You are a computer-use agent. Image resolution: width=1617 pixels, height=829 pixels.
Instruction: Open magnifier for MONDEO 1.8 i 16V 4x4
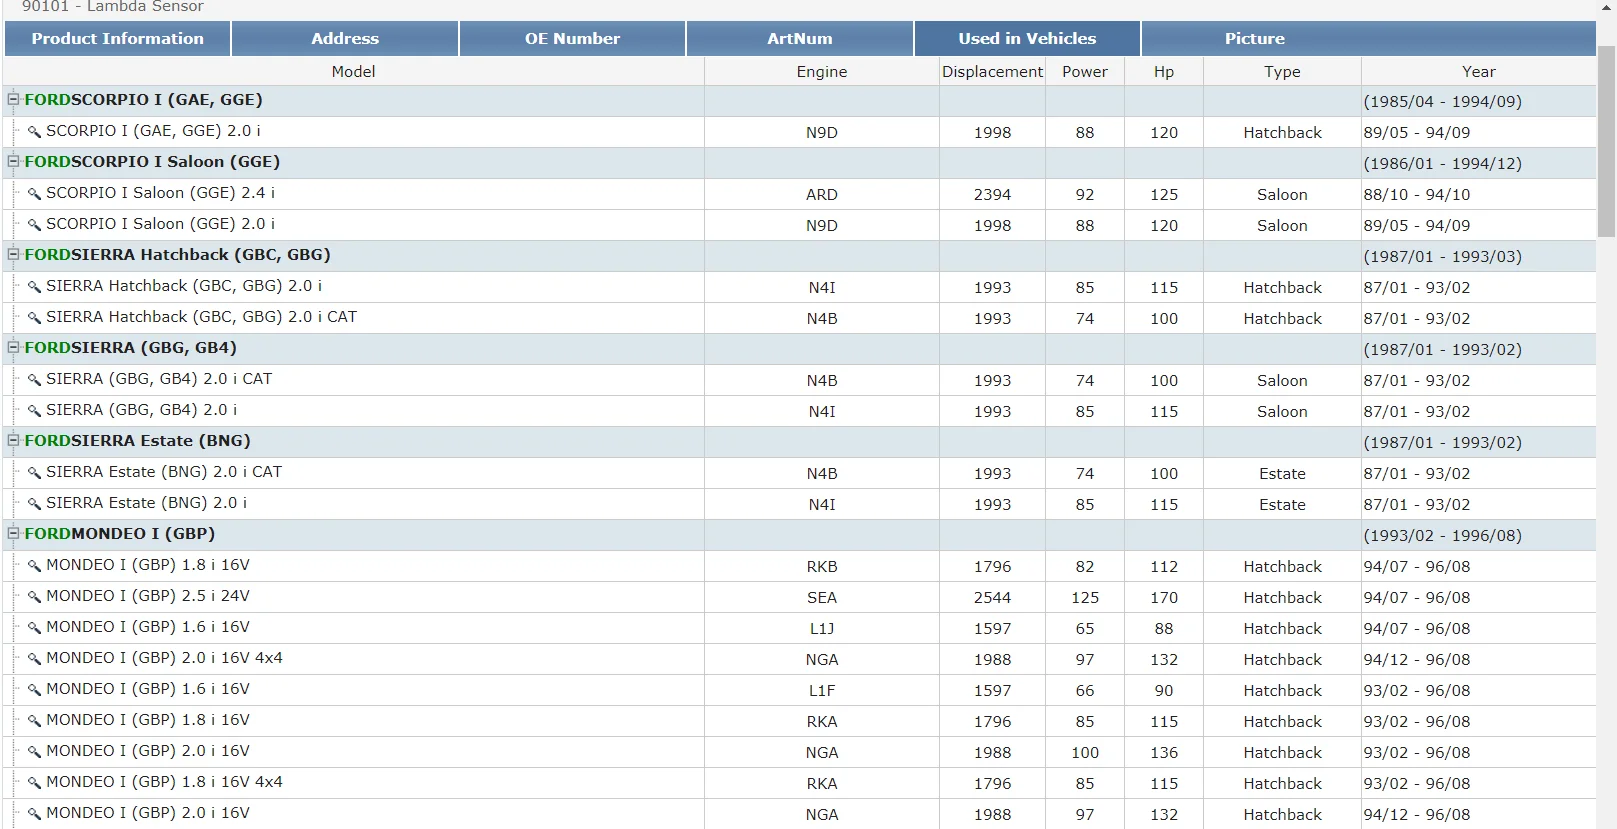(x=34, y=783)
